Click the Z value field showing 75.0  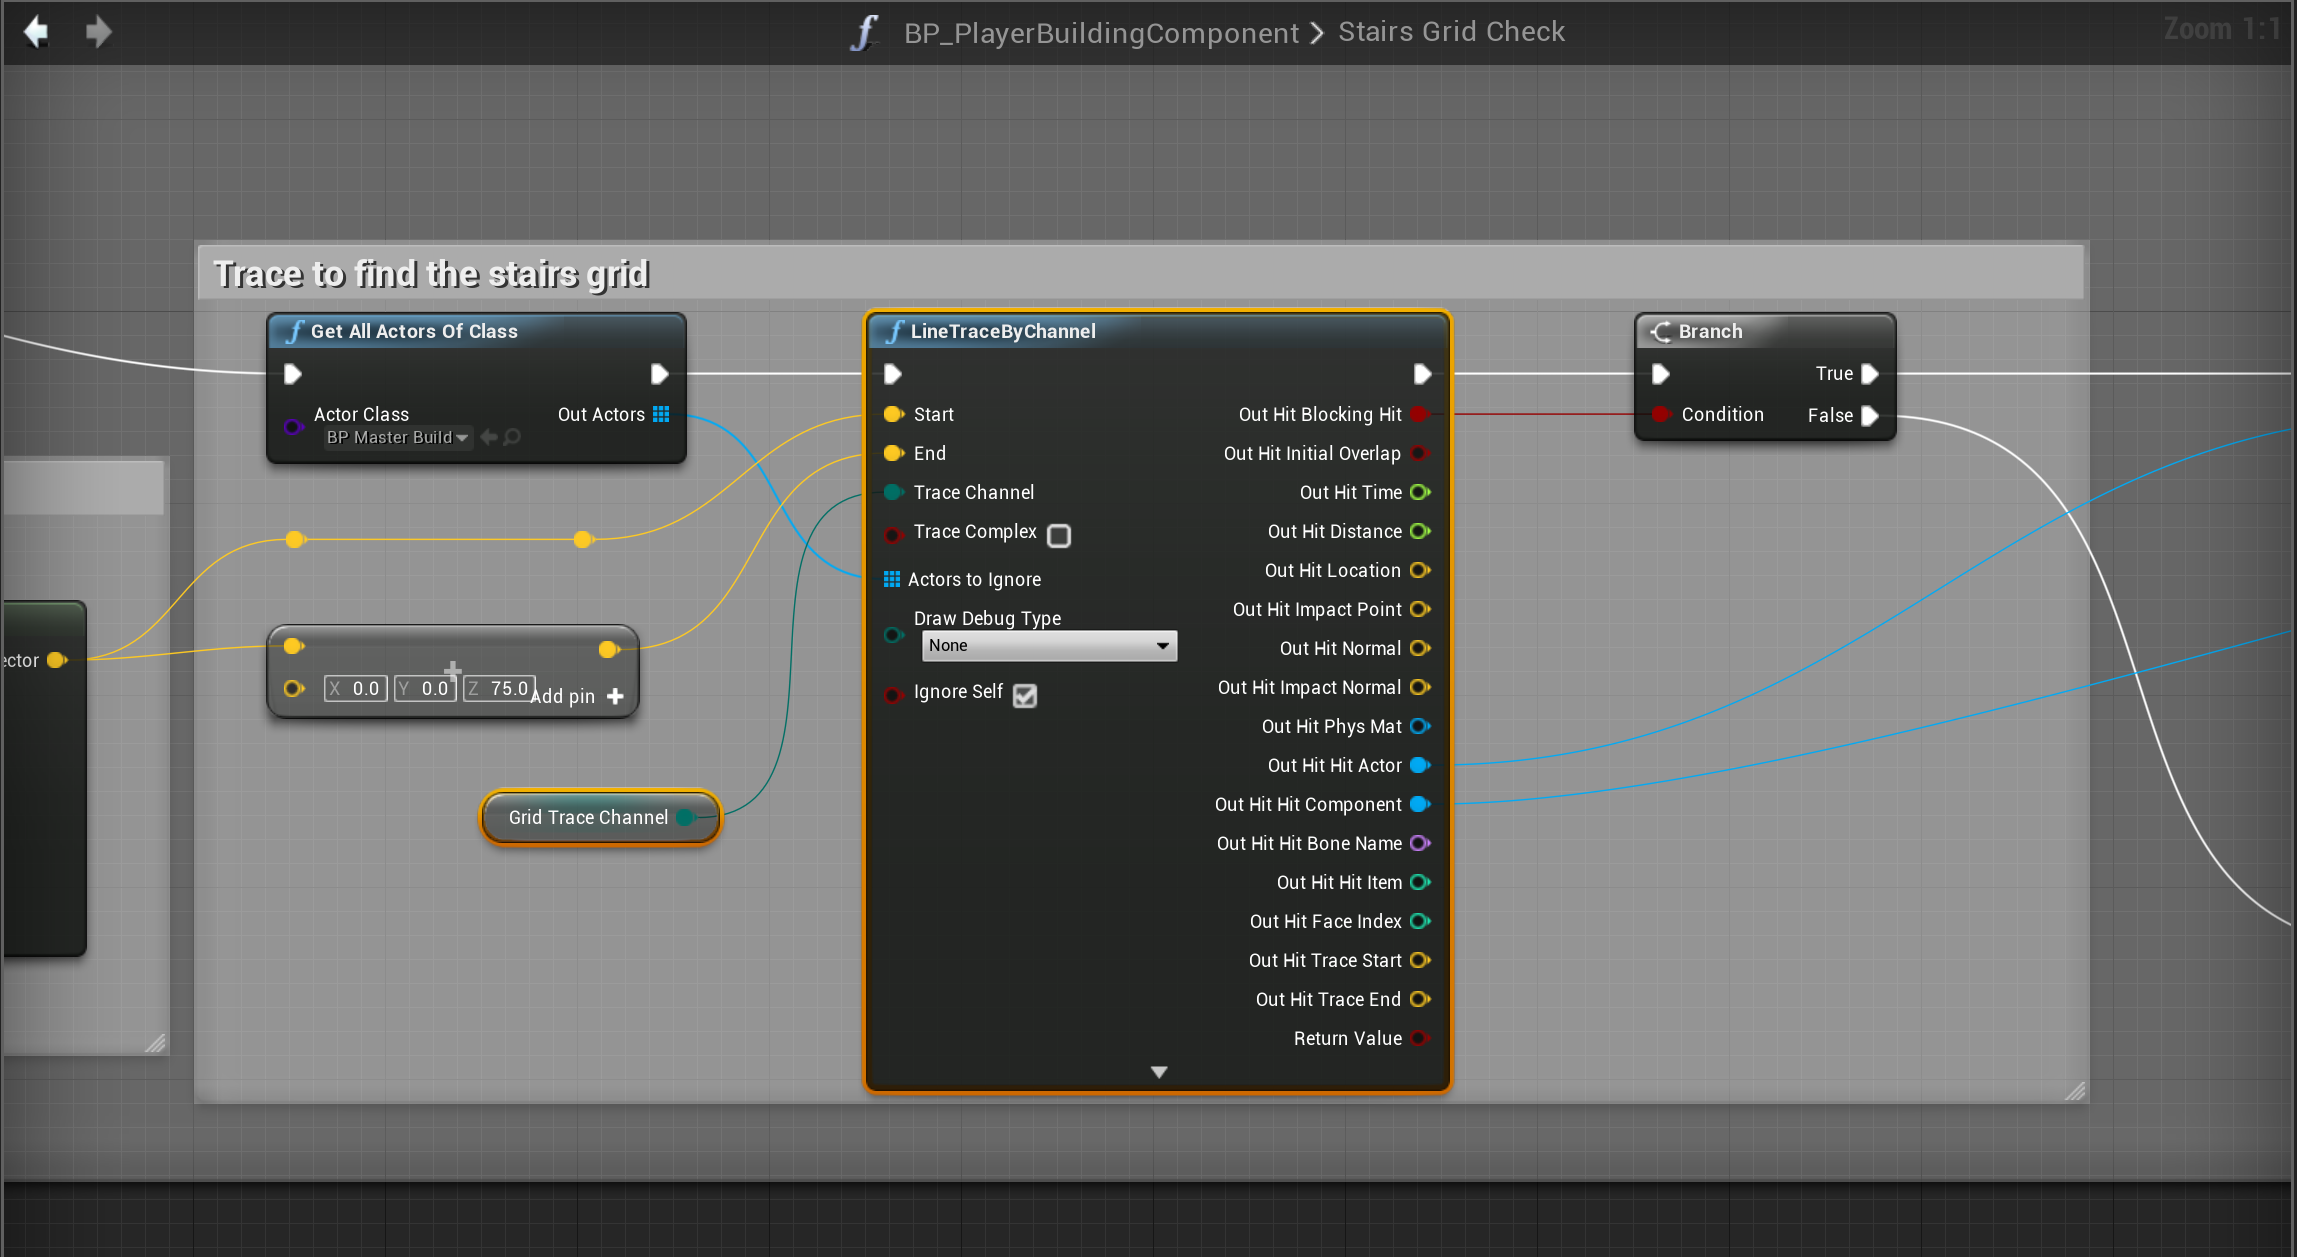tap(500, 688)
